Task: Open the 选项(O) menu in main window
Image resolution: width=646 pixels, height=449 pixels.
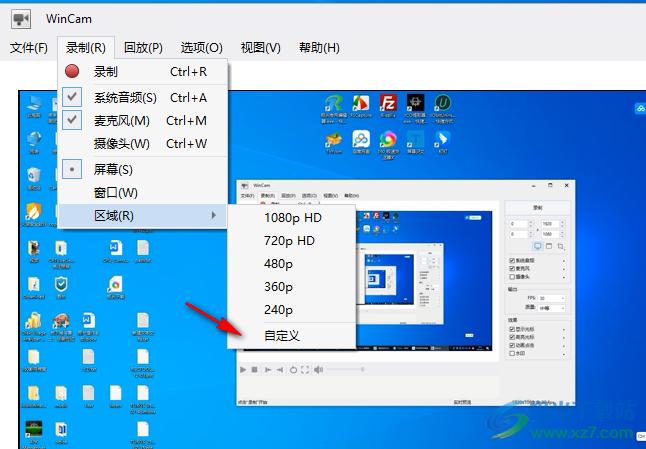Action: point(201,48)
